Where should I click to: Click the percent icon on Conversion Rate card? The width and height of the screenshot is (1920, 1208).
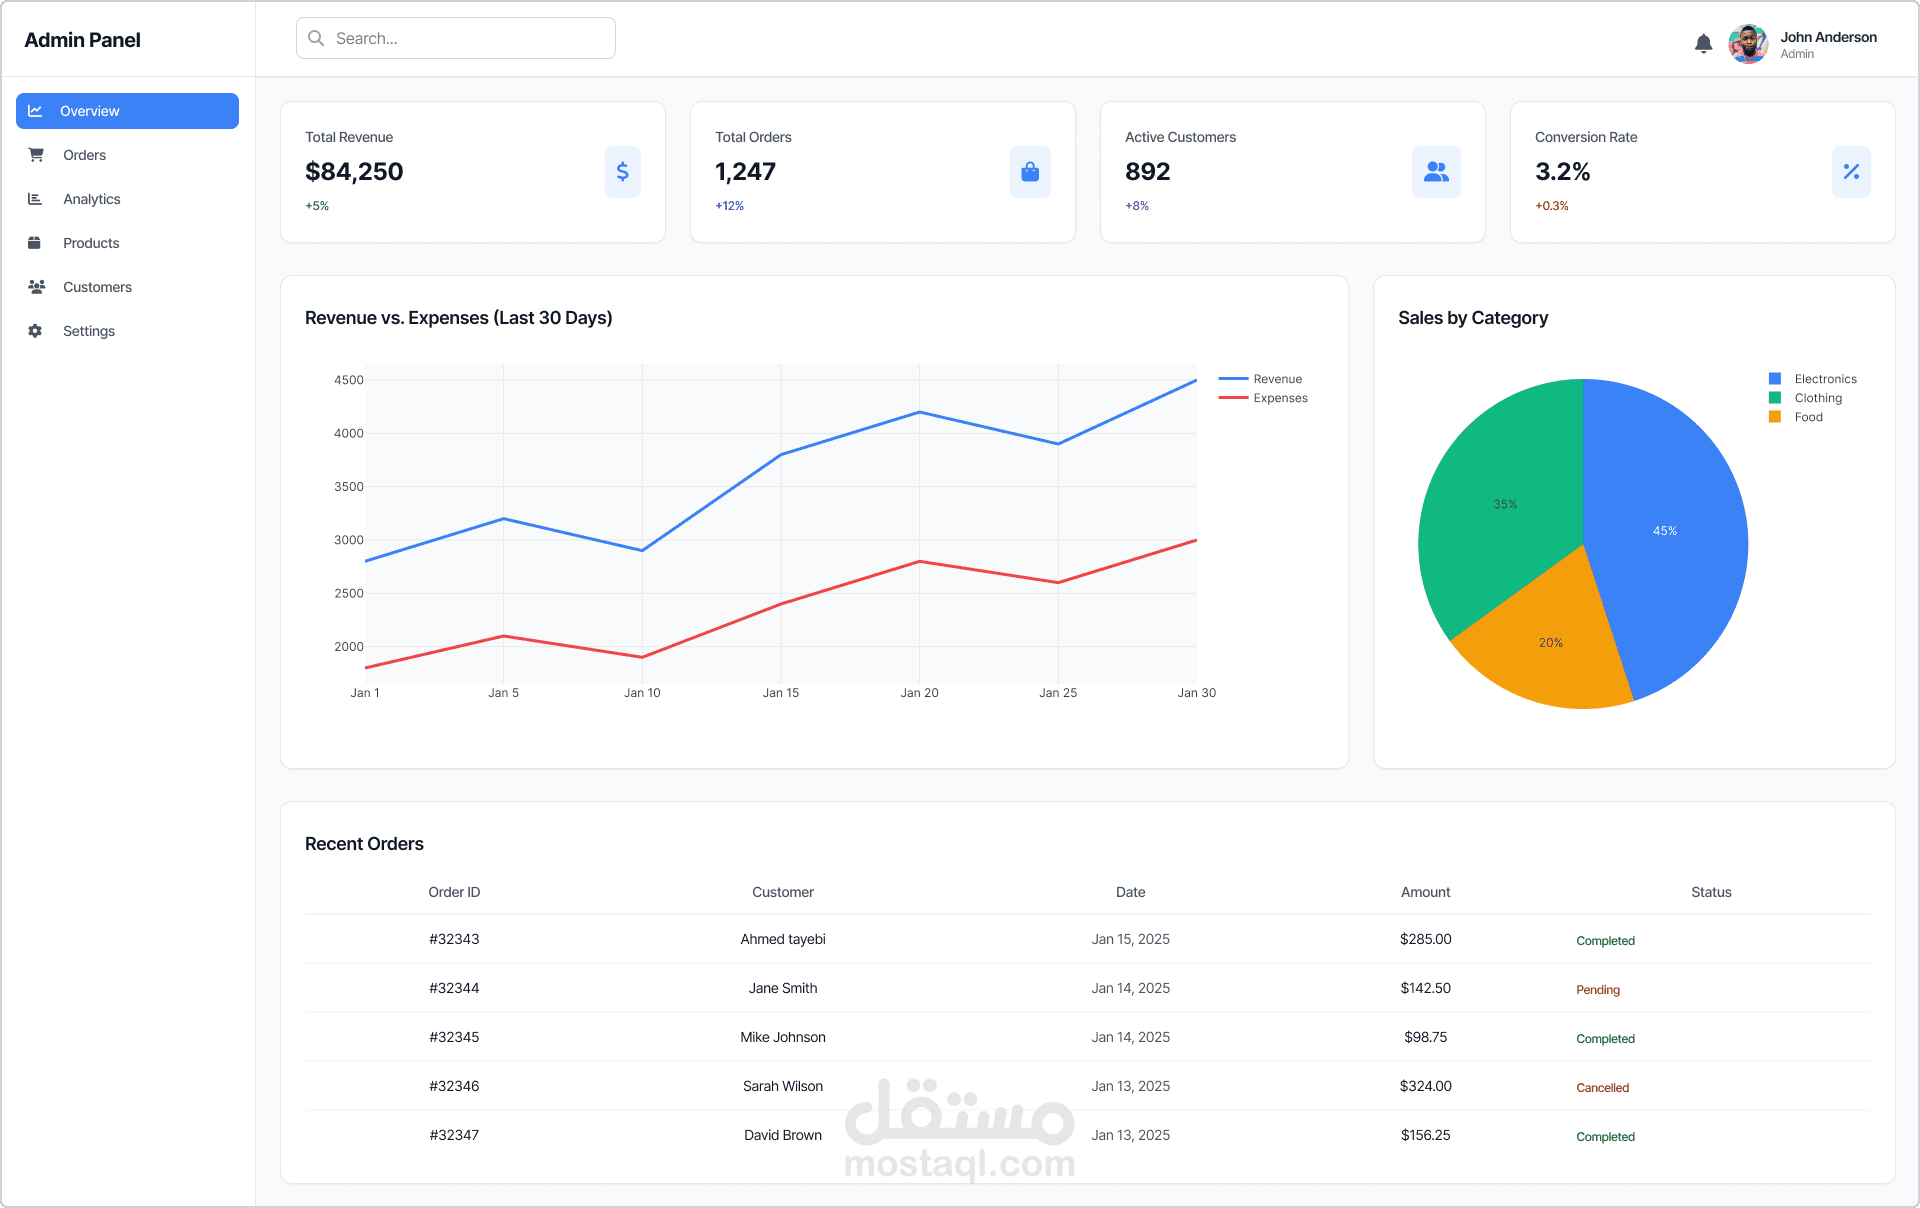click(1851, 172)
